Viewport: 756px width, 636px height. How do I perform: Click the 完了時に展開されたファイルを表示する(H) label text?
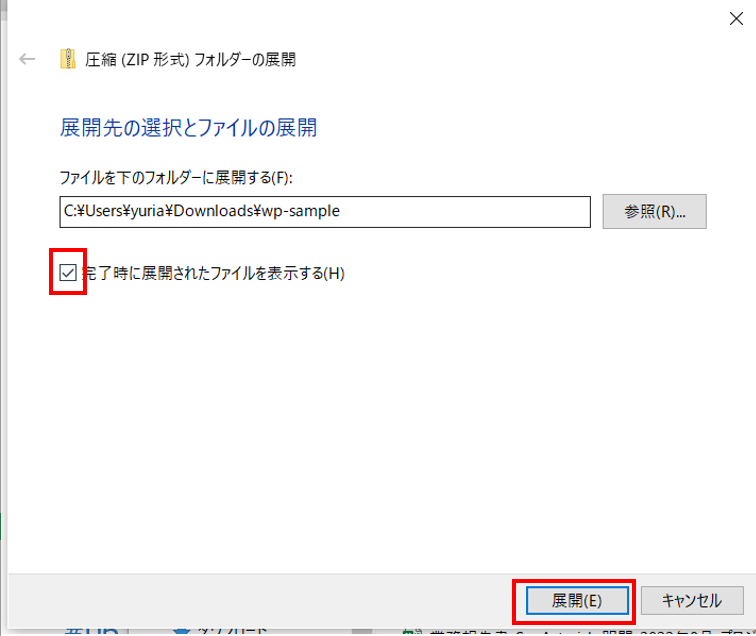pos(214,273)
